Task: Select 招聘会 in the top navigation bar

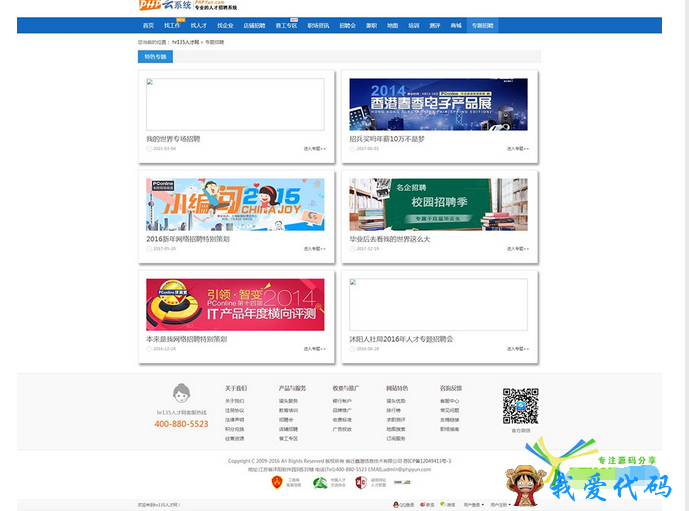Action: tap(348, 25)
